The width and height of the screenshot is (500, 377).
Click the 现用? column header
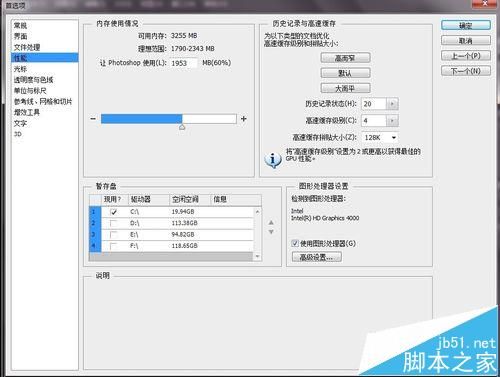[114, 199]
